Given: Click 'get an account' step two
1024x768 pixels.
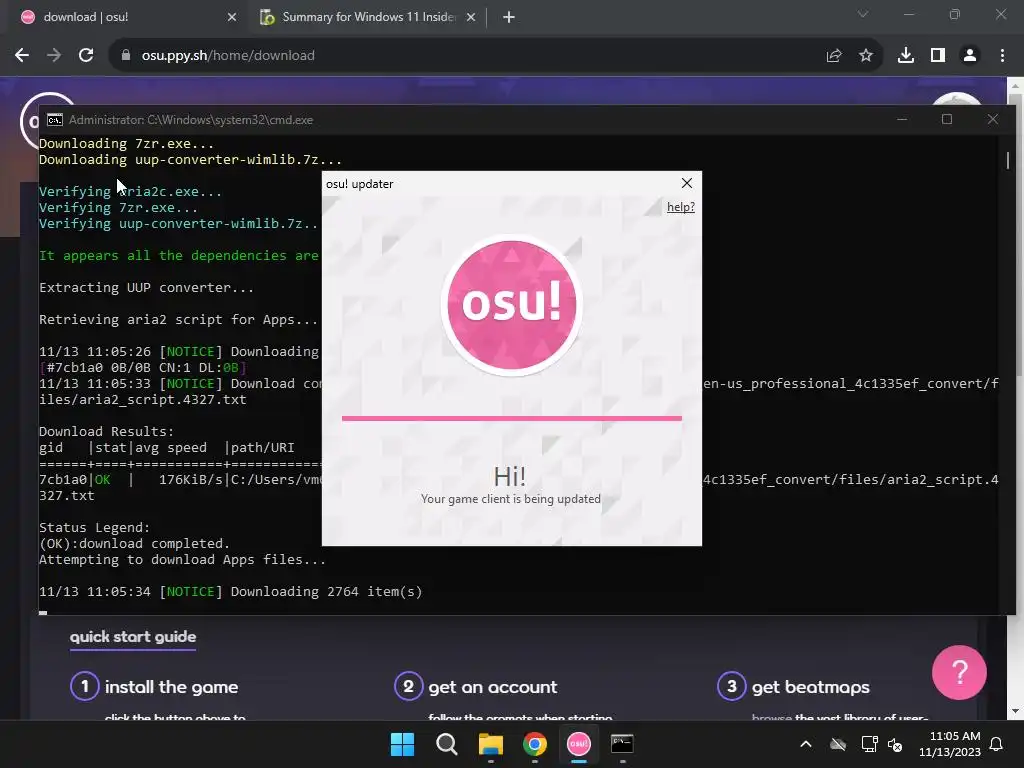Looking at the screenshot, I should pos(476,687).
